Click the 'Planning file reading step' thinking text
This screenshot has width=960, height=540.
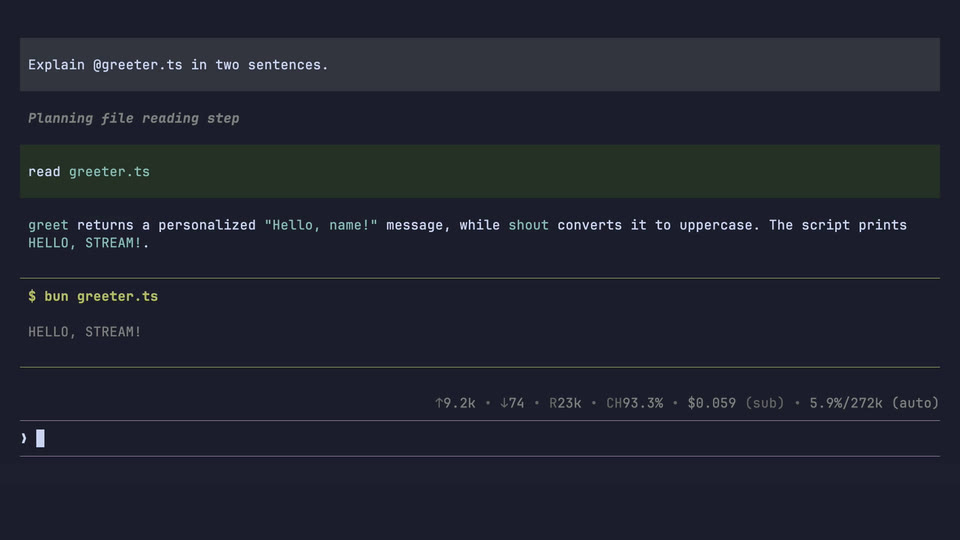tap(133, 118)
